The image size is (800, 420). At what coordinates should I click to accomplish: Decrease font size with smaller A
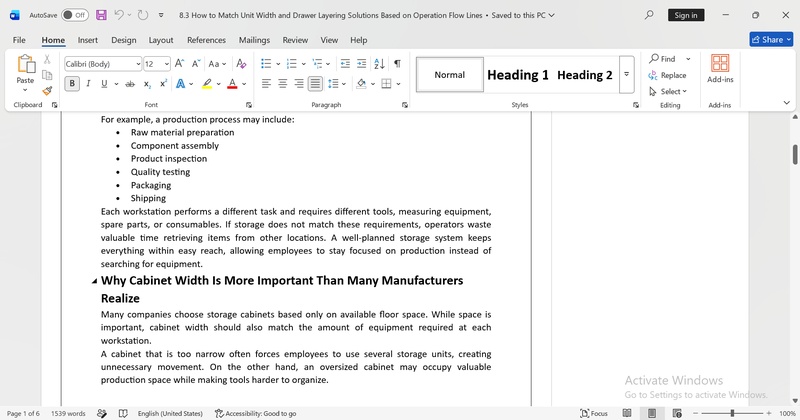click(x=195, y=64)
